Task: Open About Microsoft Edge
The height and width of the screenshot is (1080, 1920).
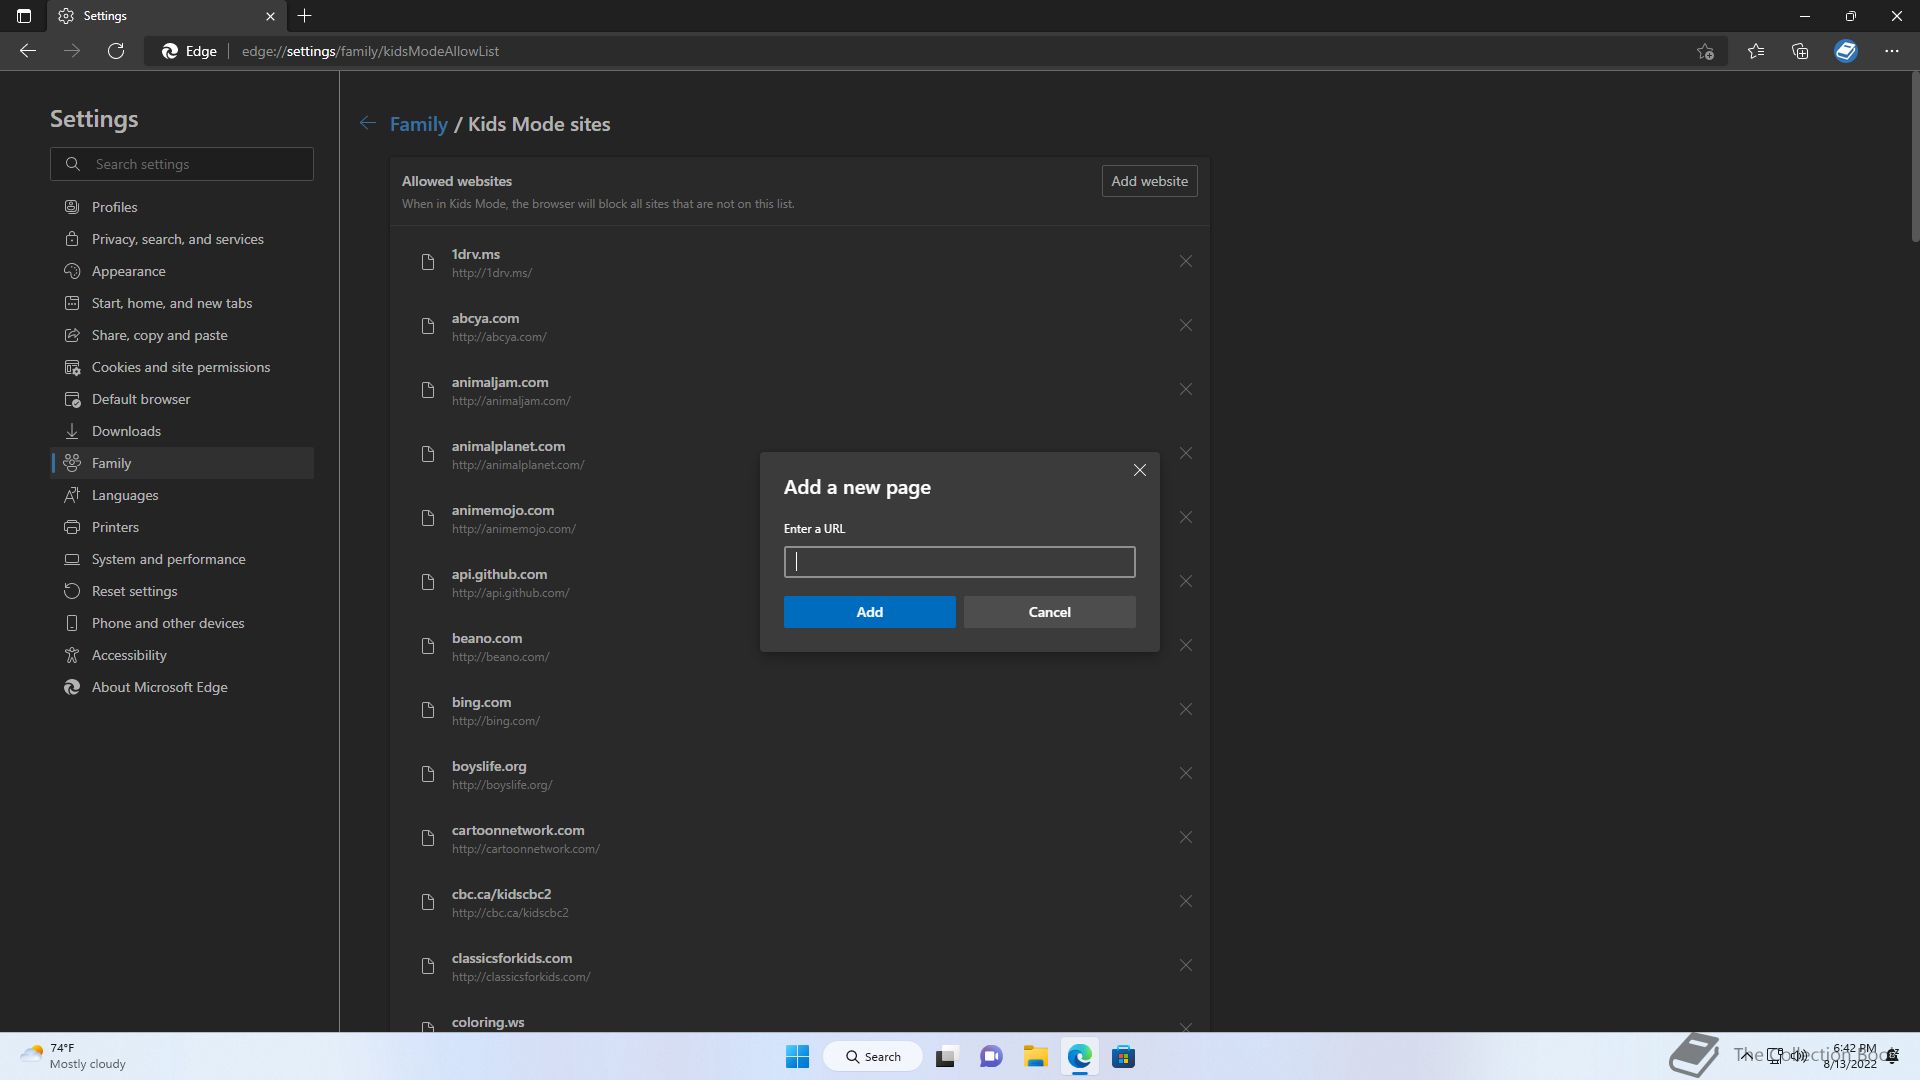Action: pyautogui.click(x=182, y=687)
